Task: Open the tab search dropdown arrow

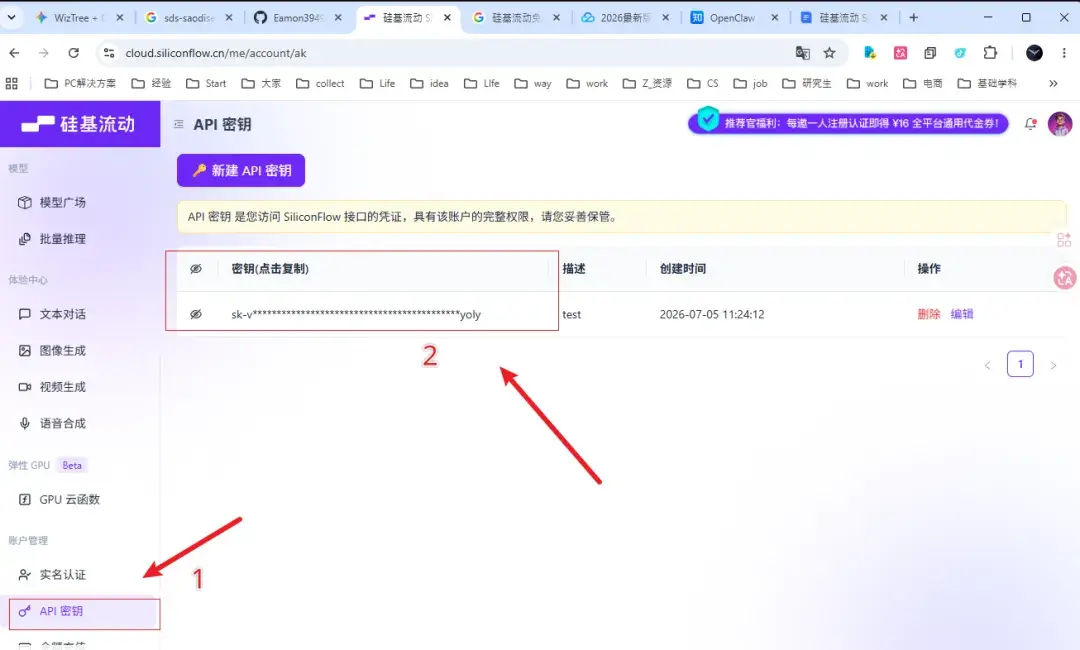Action: pos(12,17)
